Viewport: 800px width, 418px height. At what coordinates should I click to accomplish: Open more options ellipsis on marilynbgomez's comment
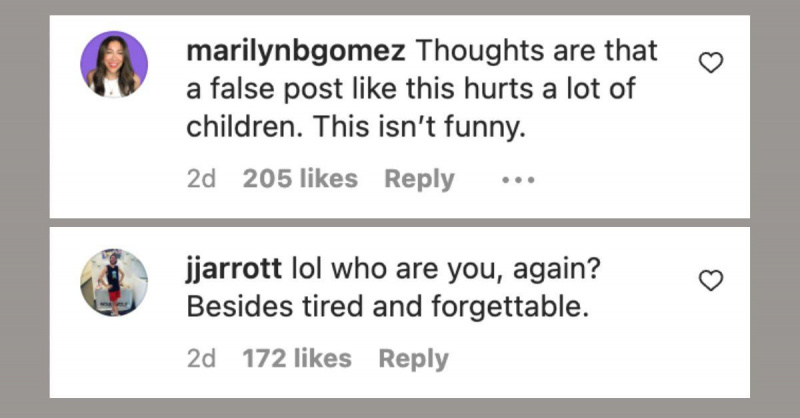click(x=518, y=180)
